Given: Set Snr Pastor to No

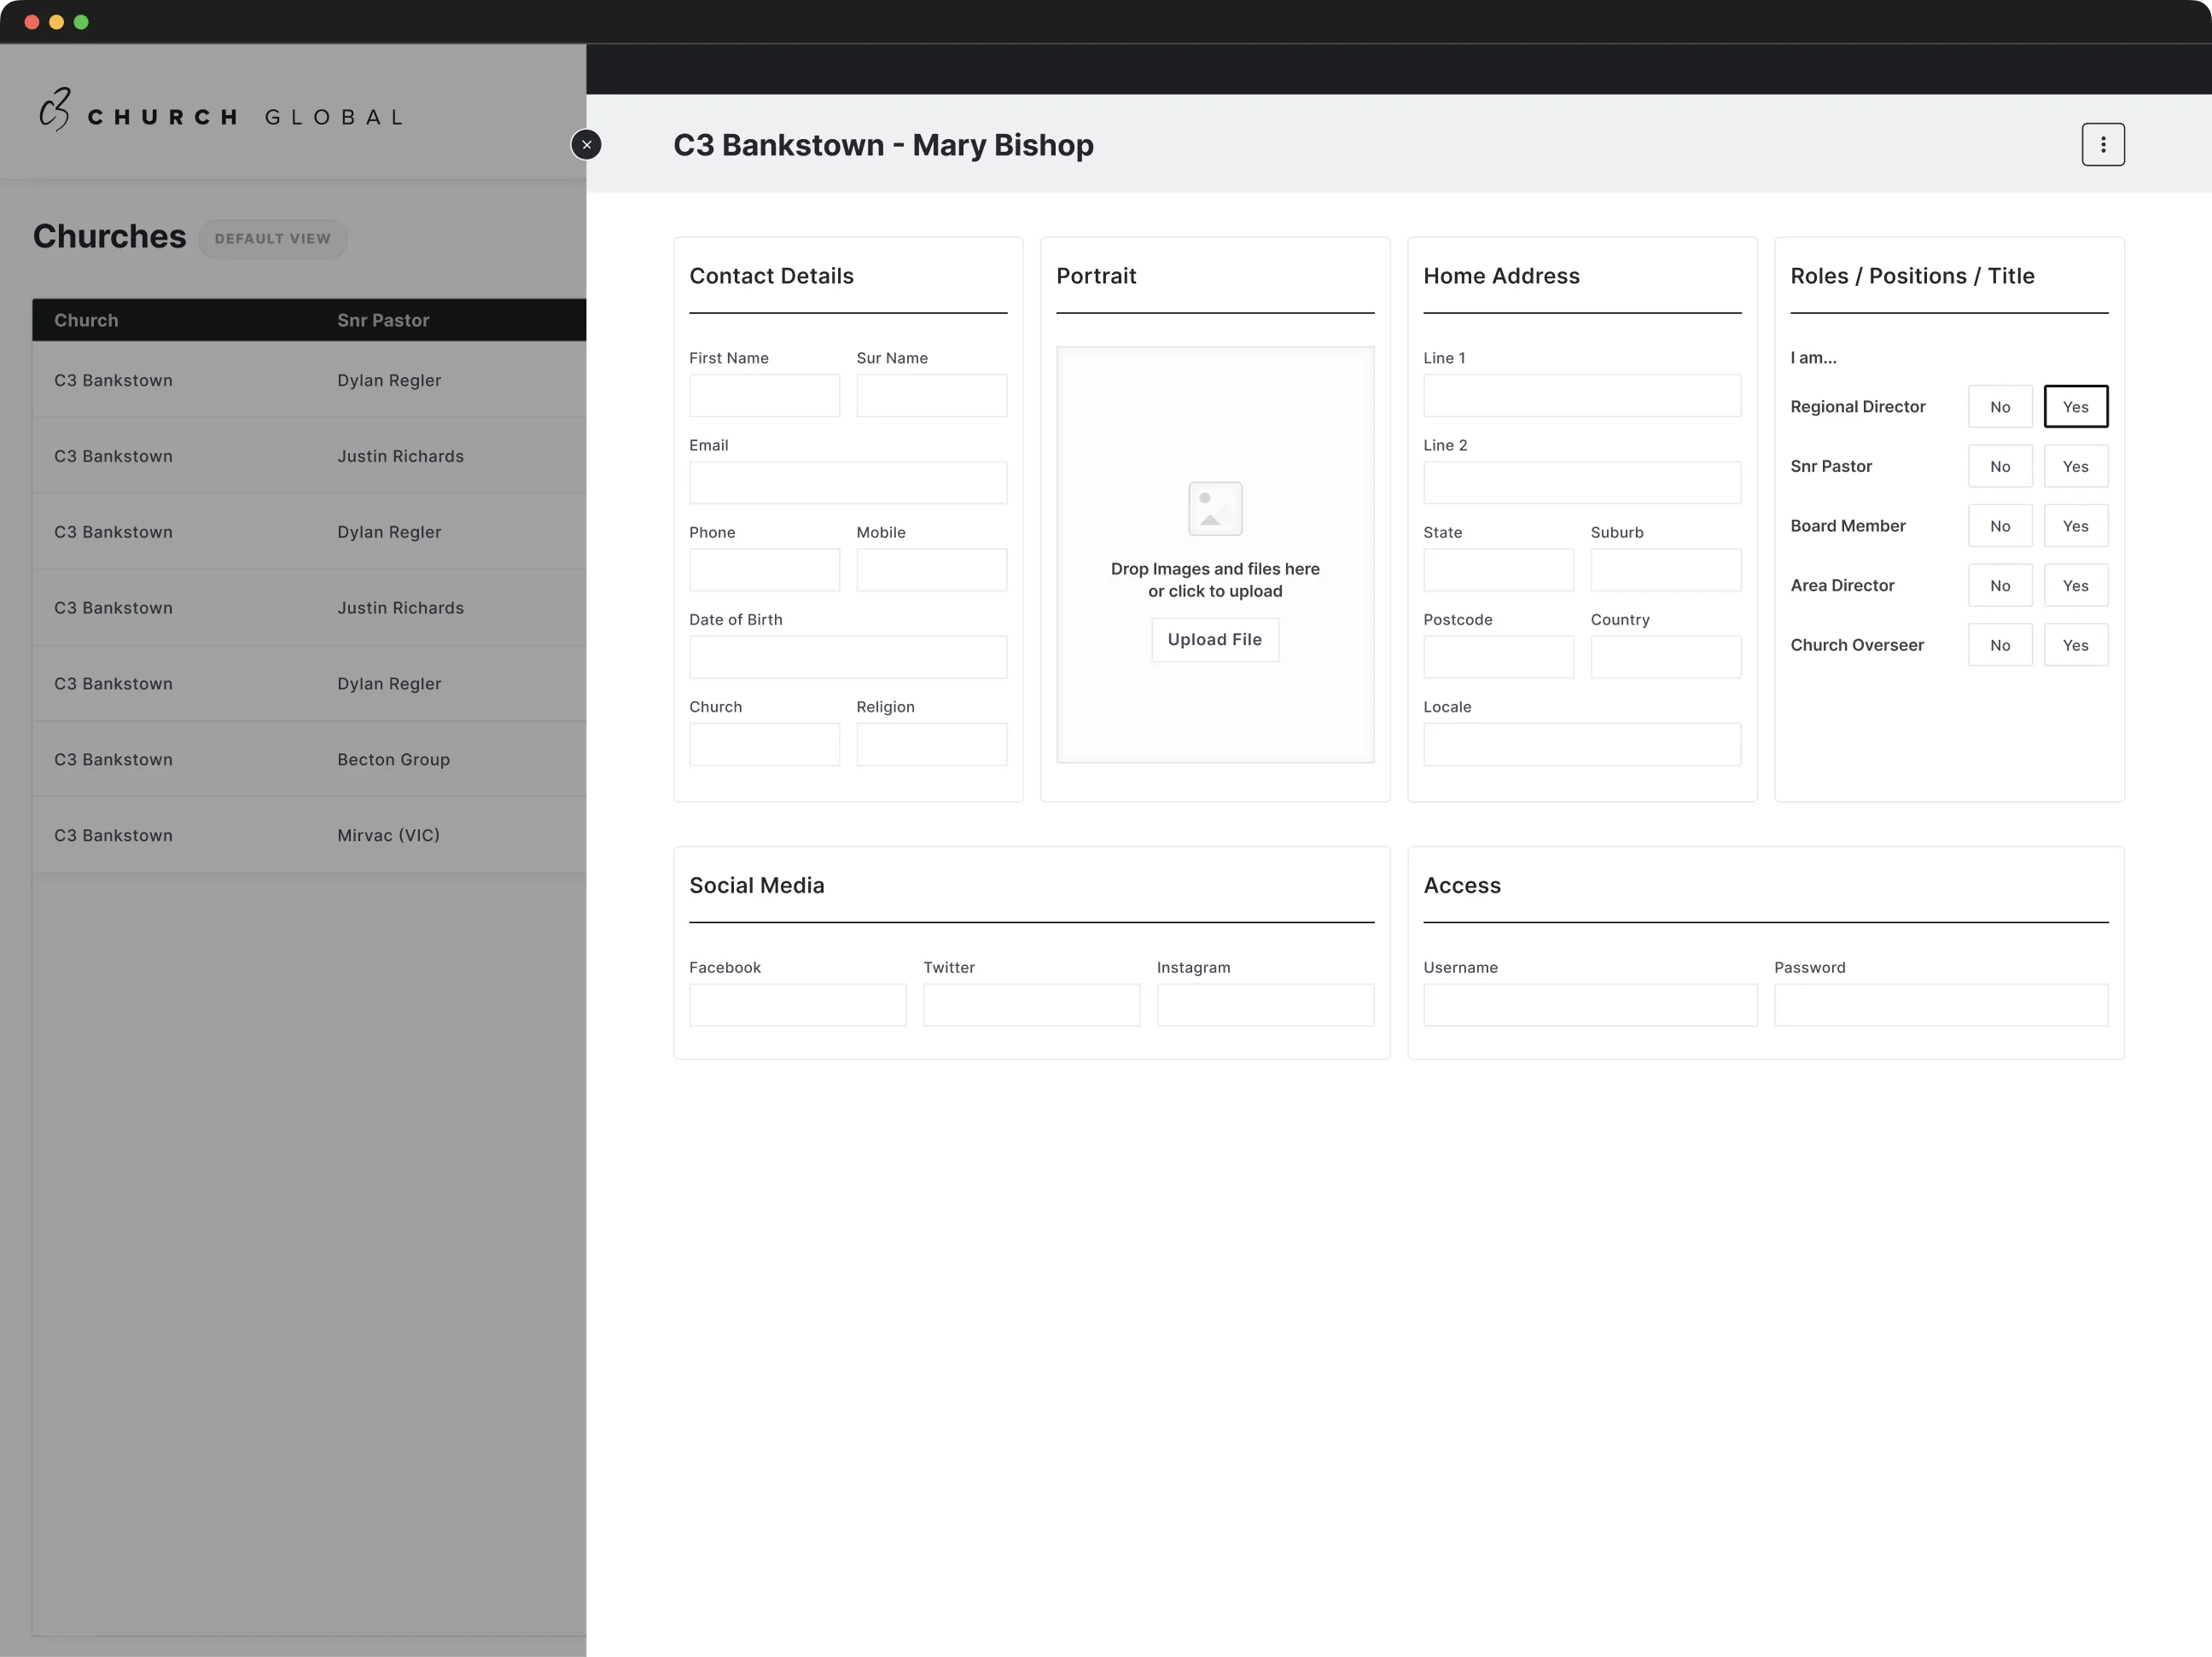Looking at the screenshot, I should 1999,467.
